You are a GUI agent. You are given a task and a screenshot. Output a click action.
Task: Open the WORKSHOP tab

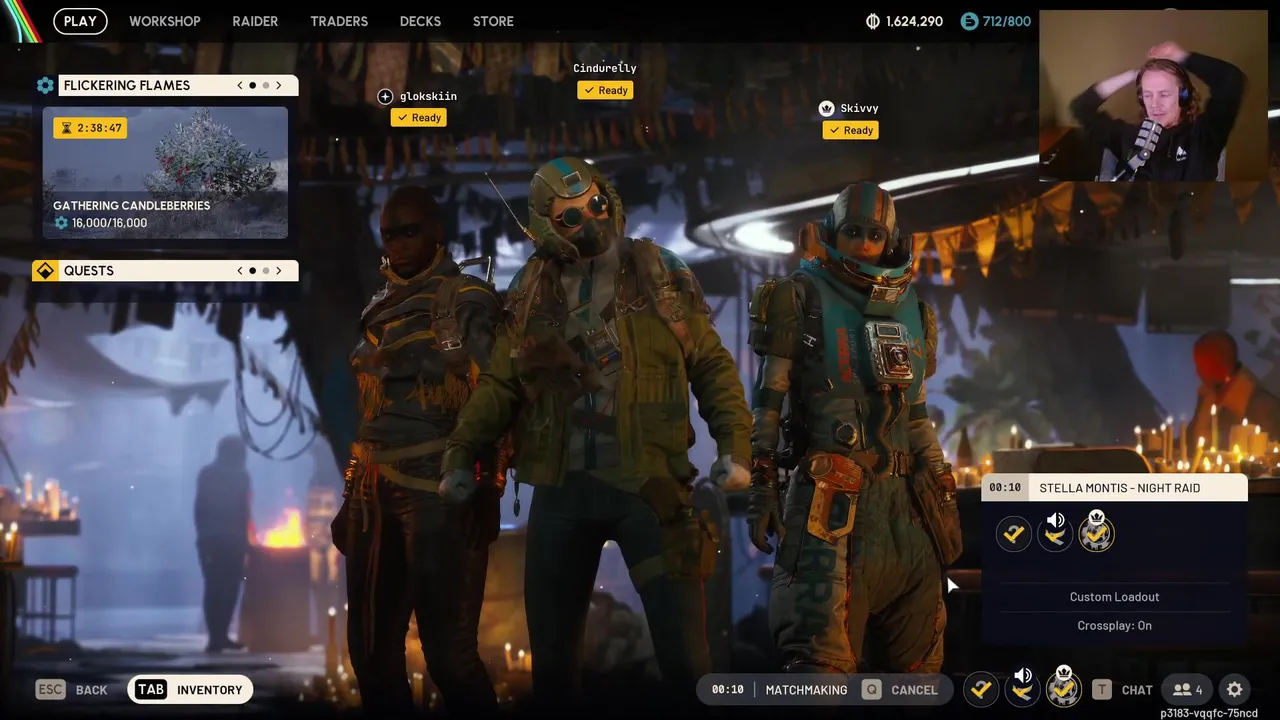coord(165,21)
